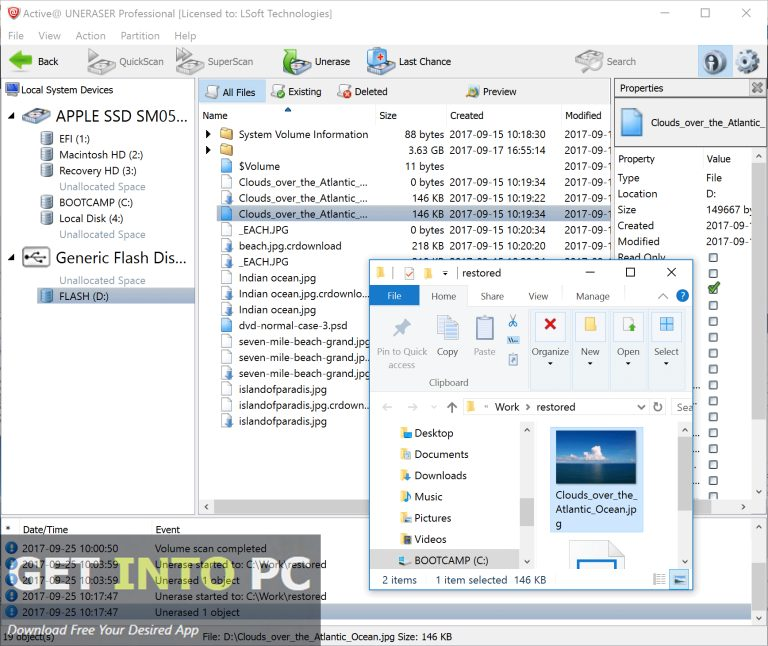Screen dimensions: 768x646
Task: Open the Preview tab
Action: click(x=492, y=92)
